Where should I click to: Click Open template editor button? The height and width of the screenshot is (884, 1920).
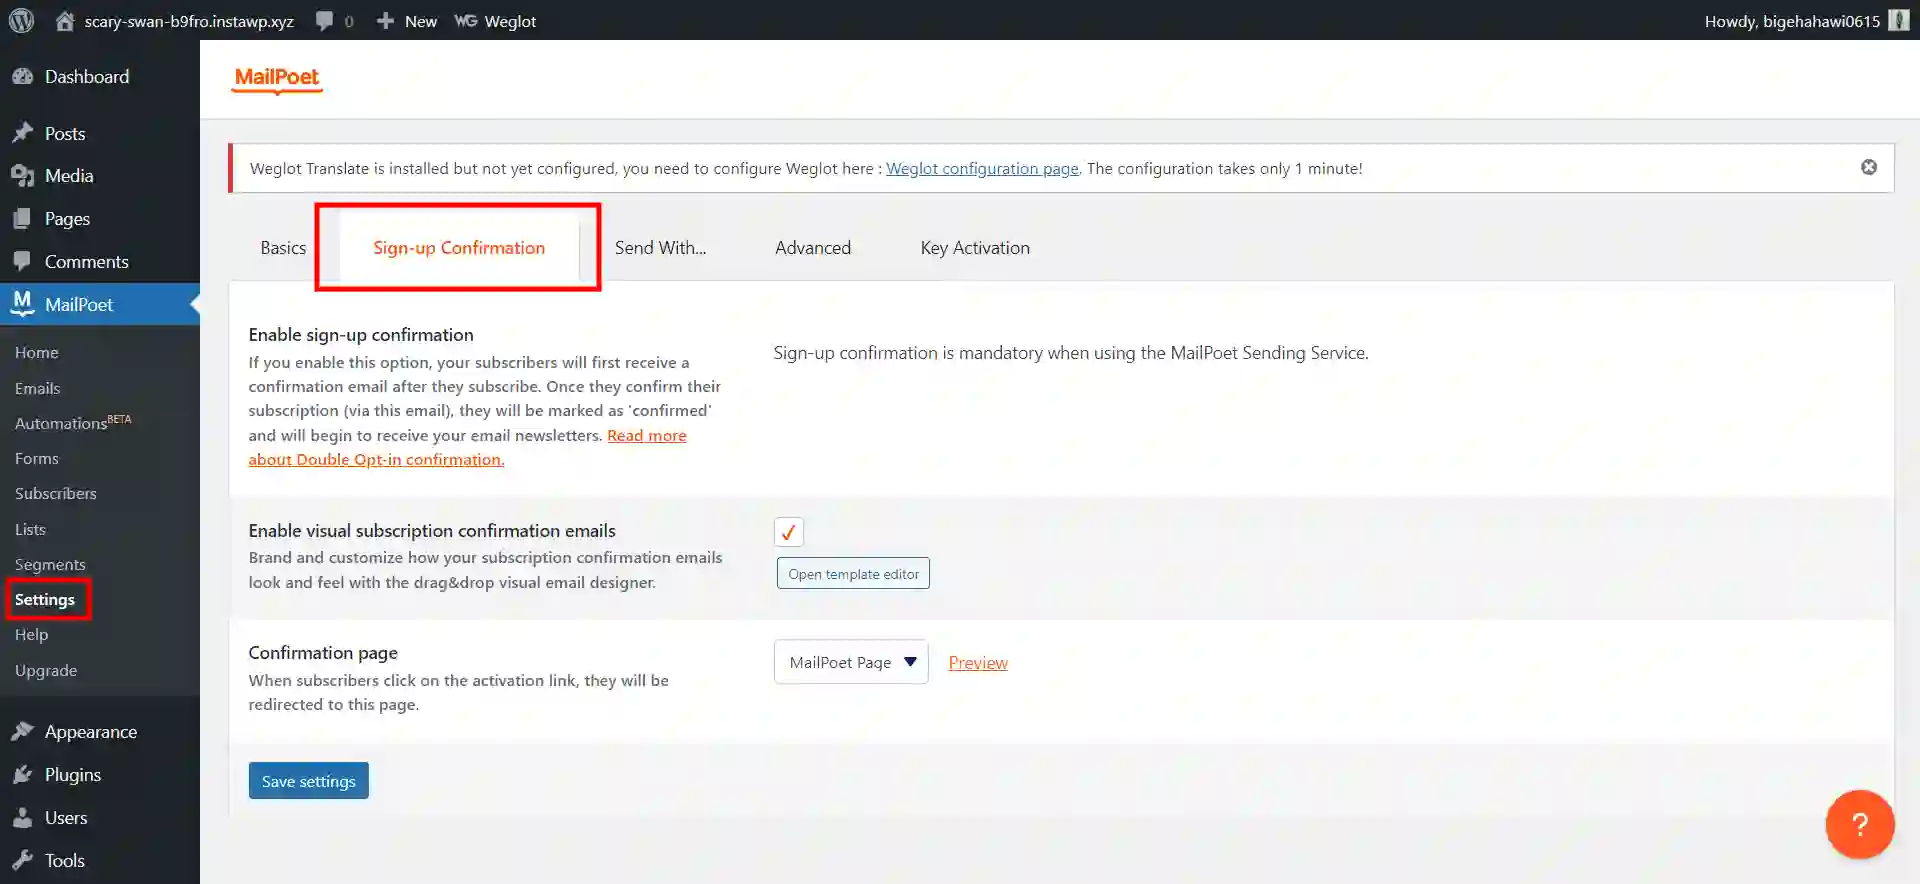(x=853, y=574)
